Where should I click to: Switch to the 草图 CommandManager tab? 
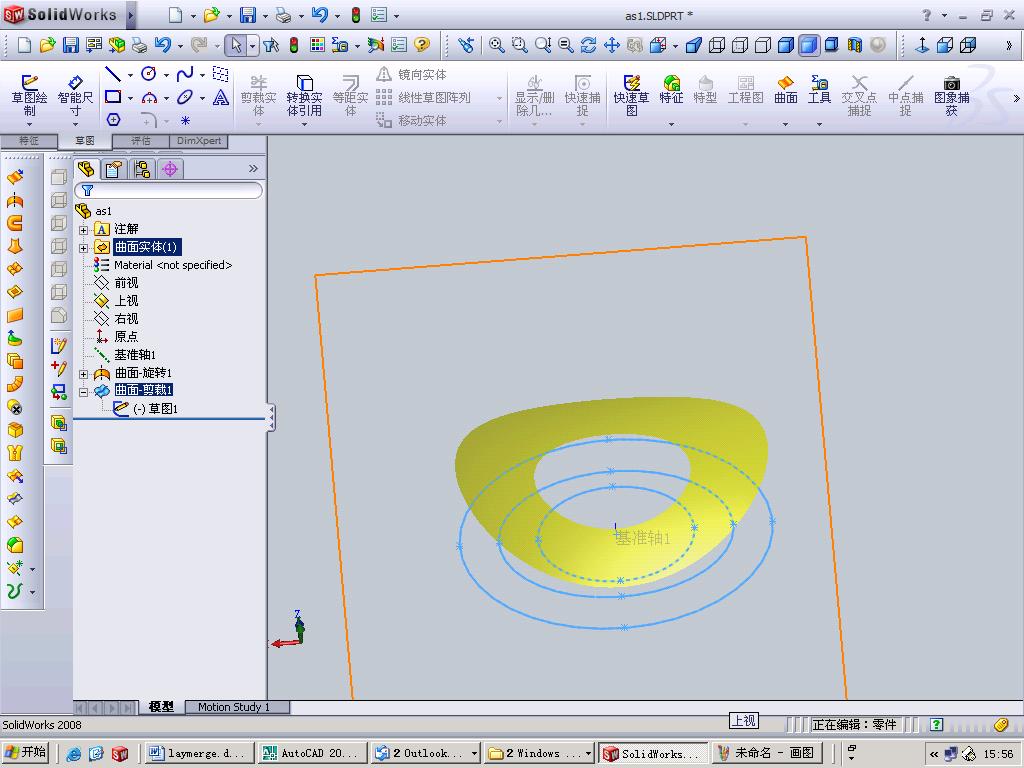85,140
